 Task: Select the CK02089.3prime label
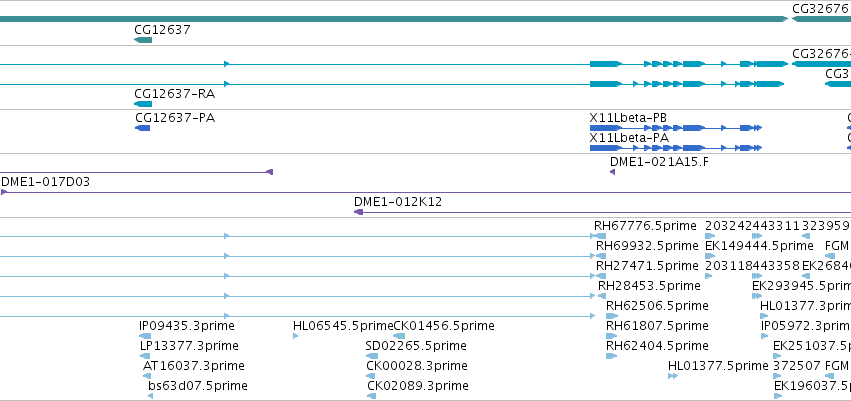(418, 386)
